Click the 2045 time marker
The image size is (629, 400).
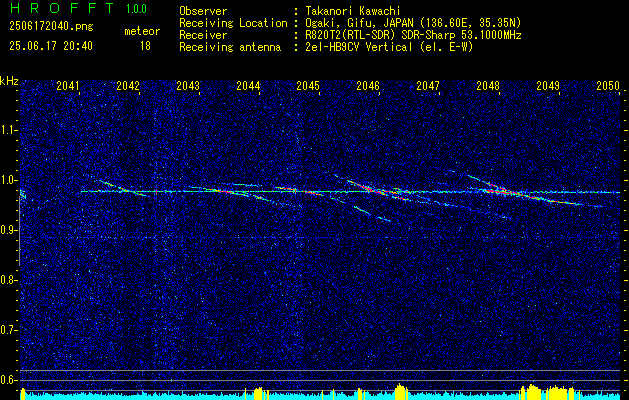[x=308, y=86]
